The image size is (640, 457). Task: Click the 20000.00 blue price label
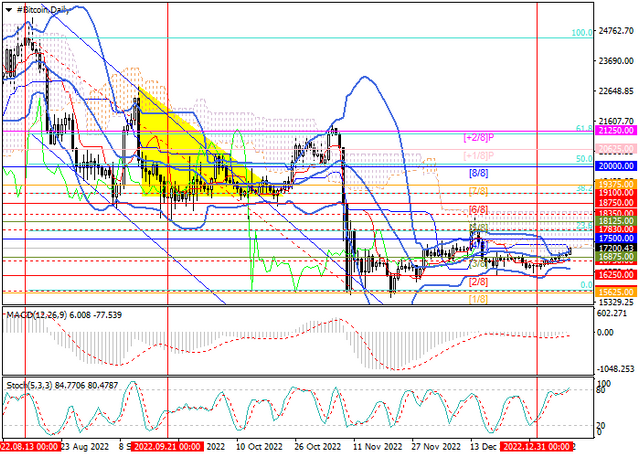[x=616, y=166]
